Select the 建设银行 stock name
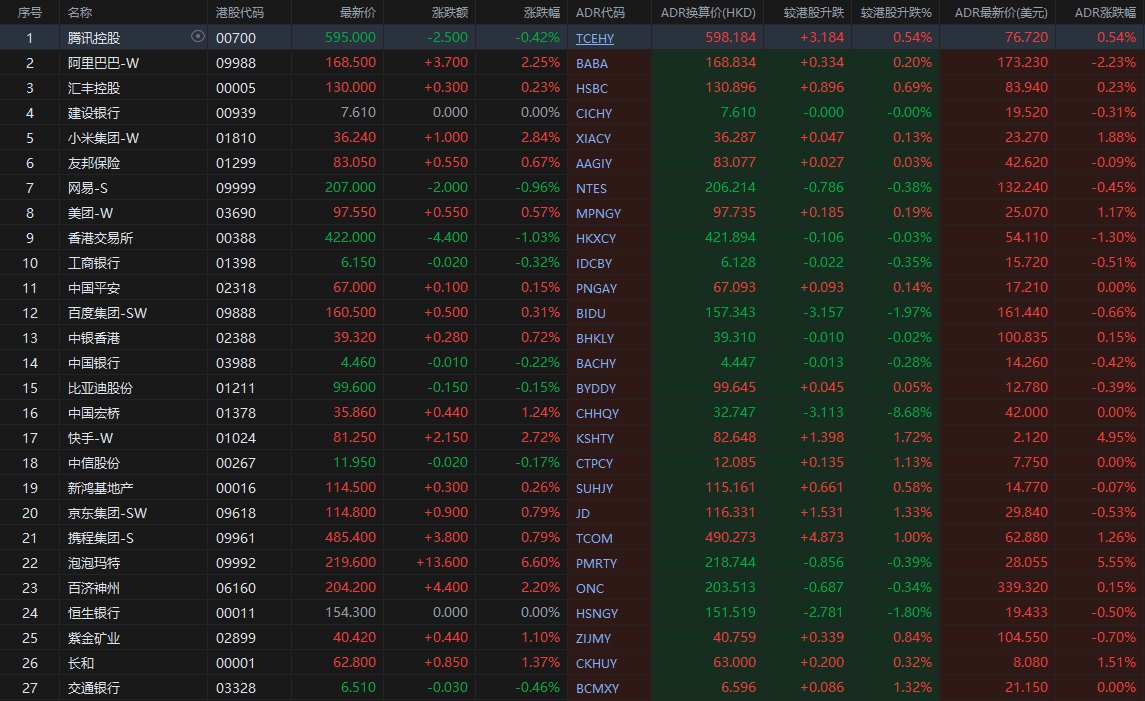 point(93,112)
